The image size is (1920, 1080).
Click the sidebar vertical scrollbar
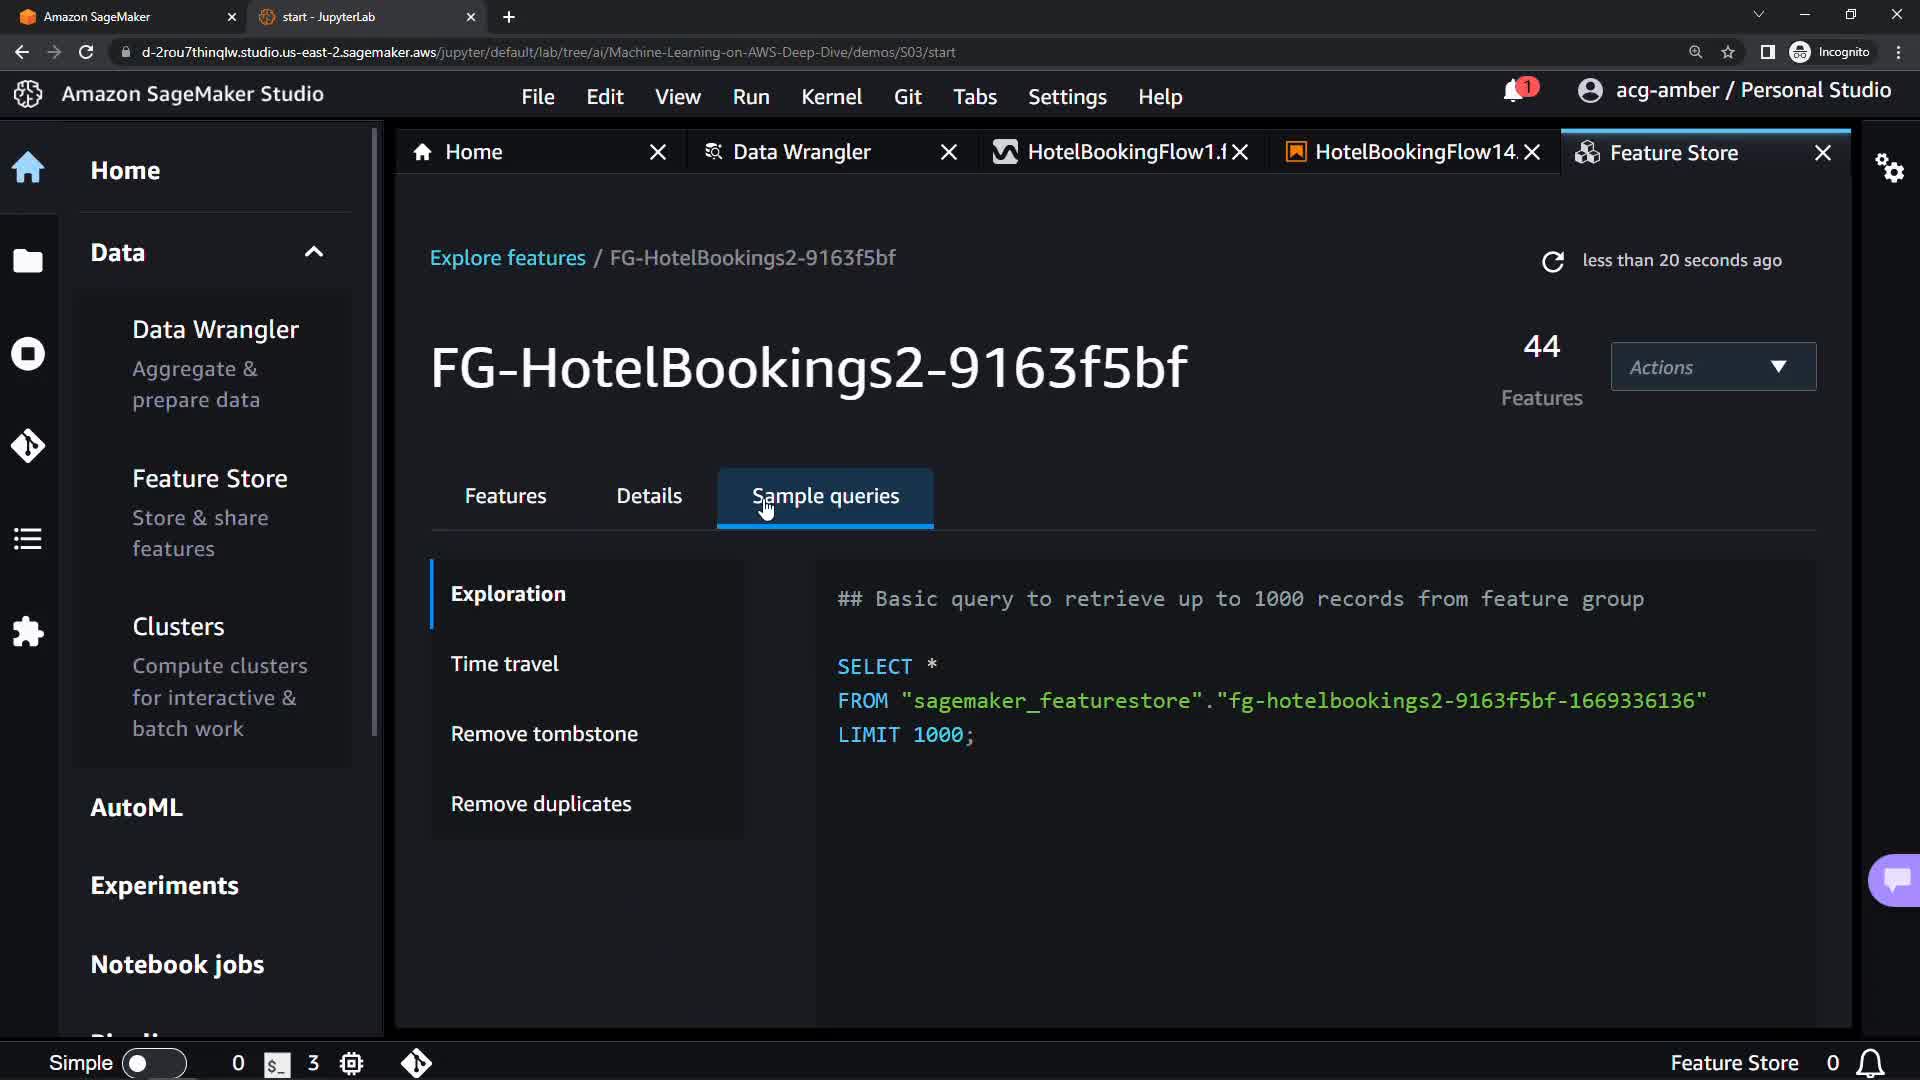[x=375, y=430]
